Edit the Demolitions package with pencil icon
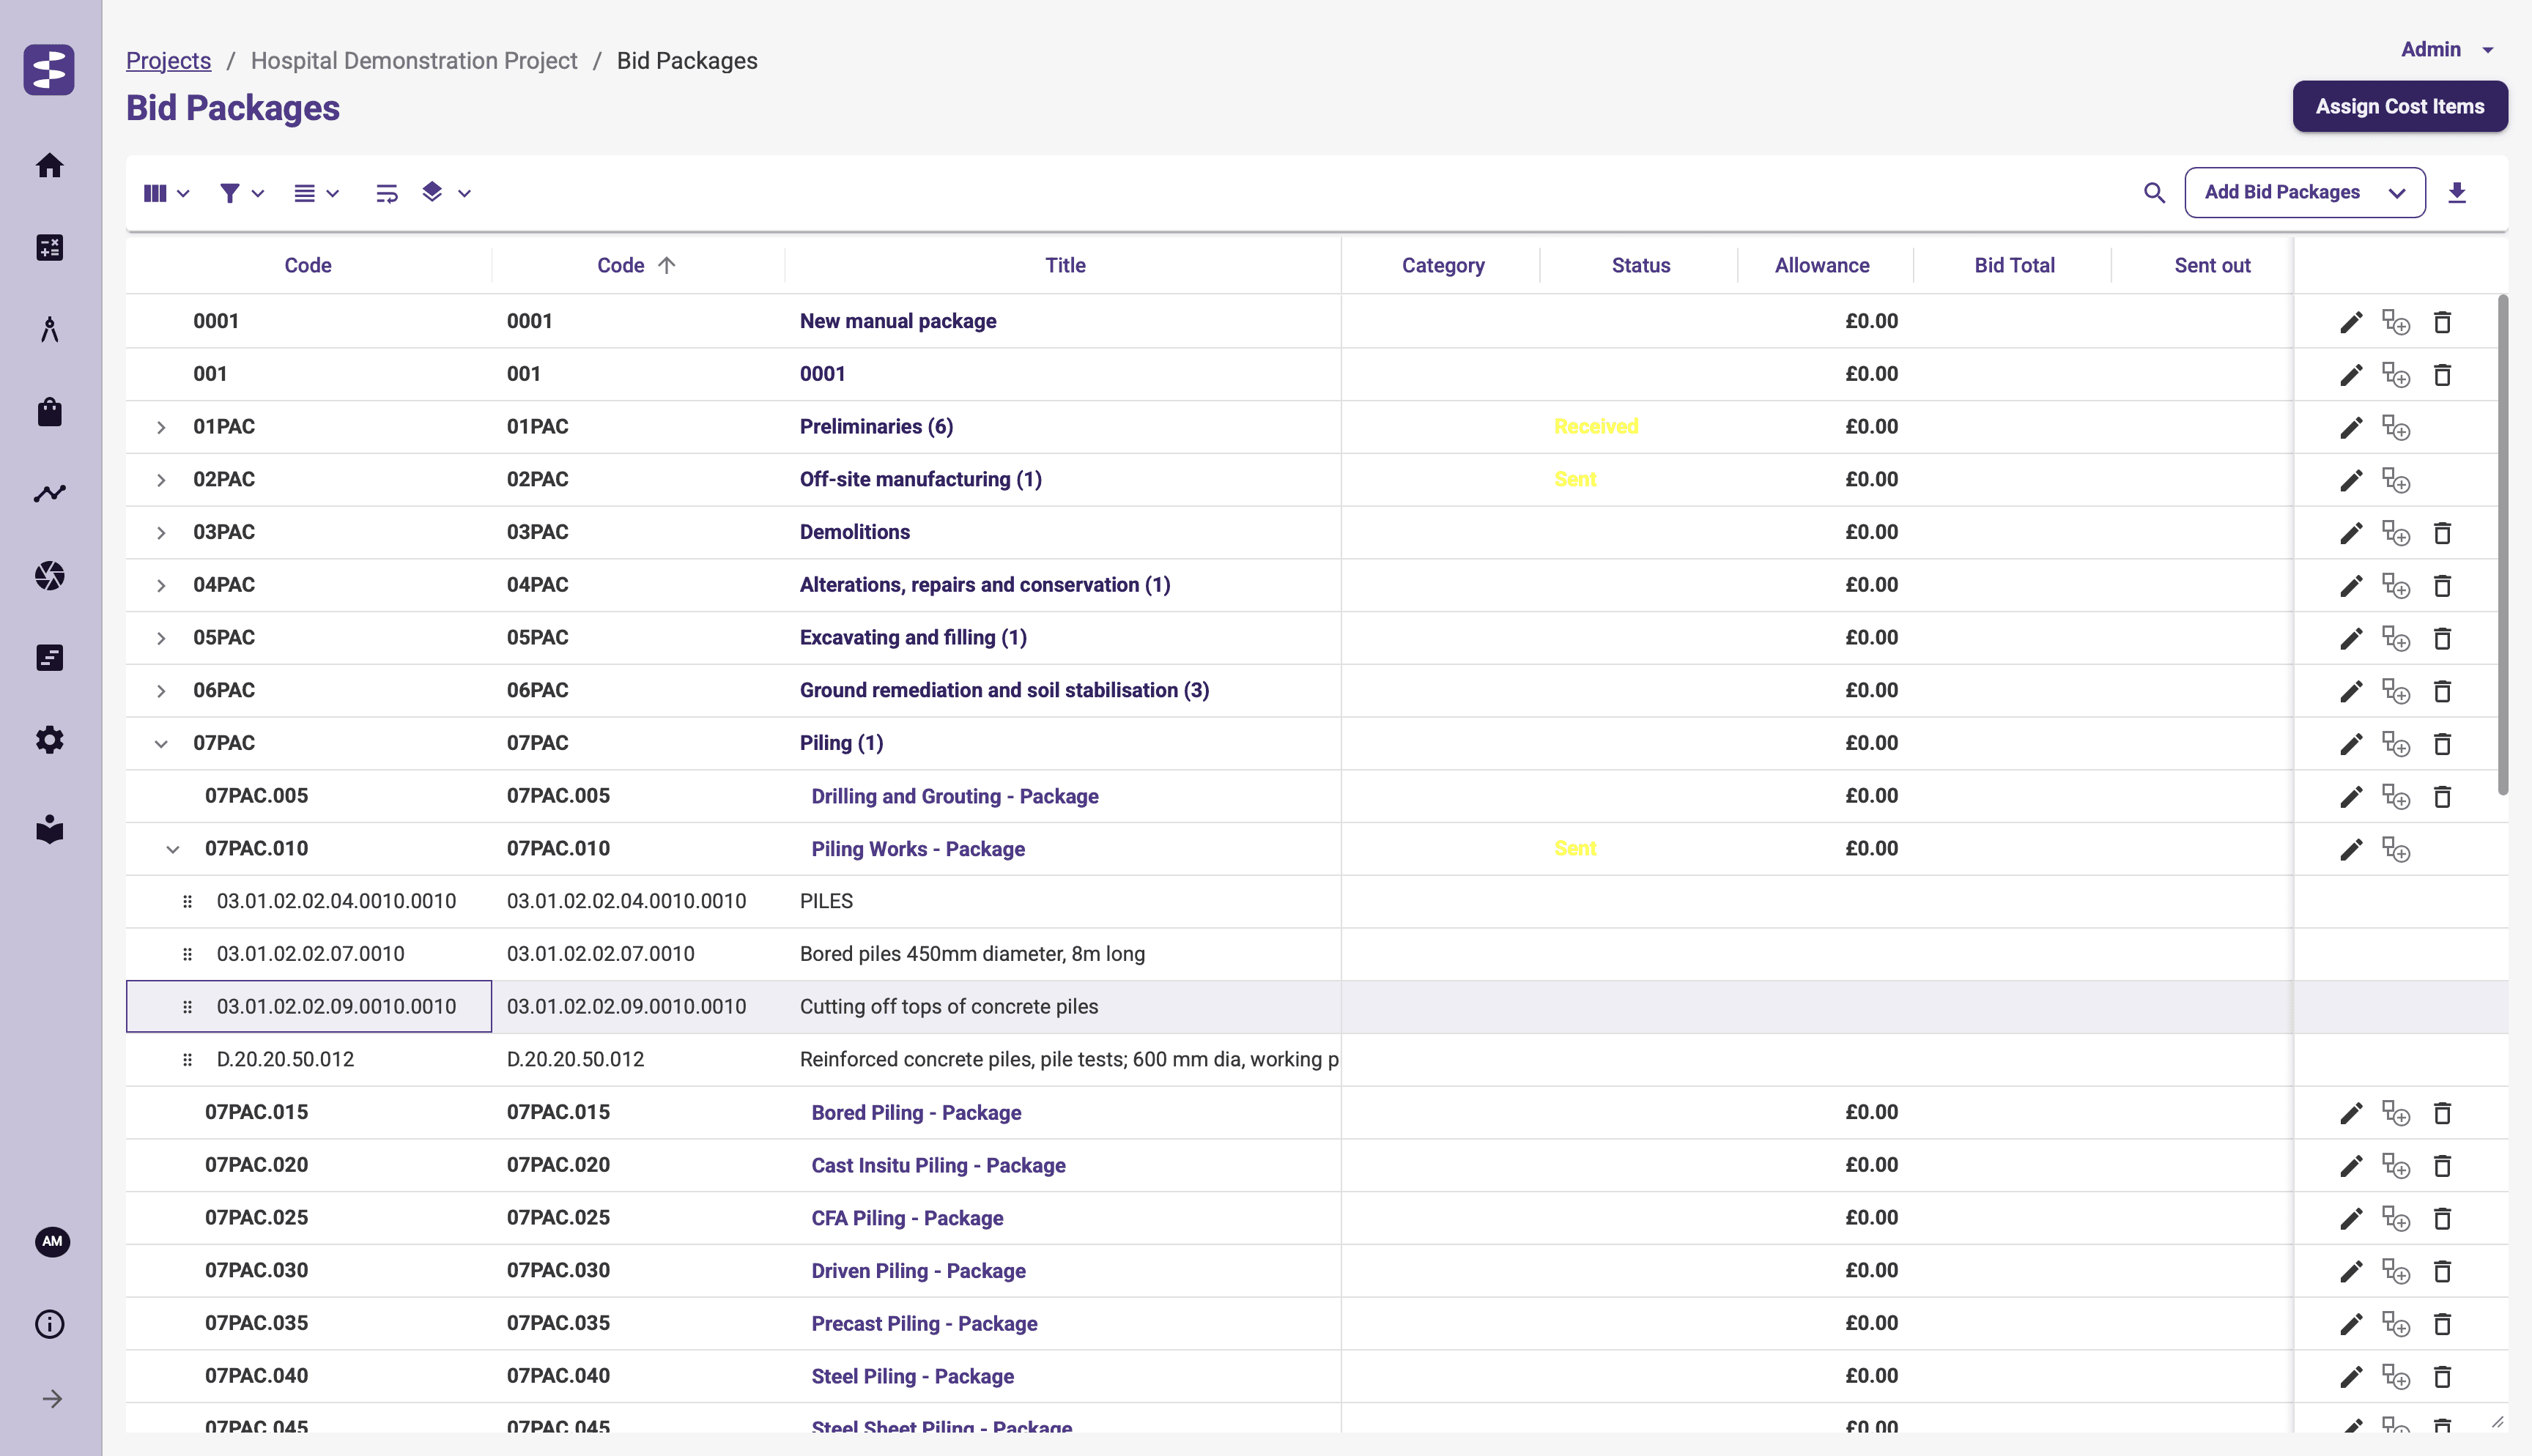Viewport: 2532px width, 1456px height. (2351, 533)
